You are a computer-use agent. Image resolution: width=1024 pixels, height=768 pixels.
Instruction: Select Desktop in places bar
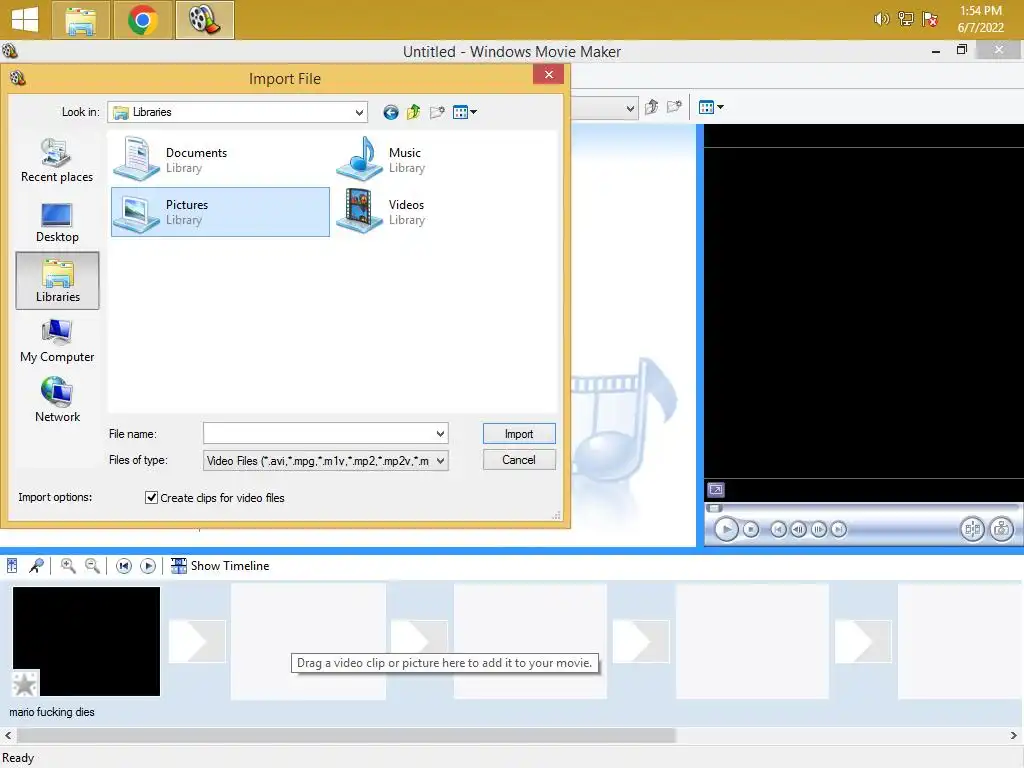57,222
